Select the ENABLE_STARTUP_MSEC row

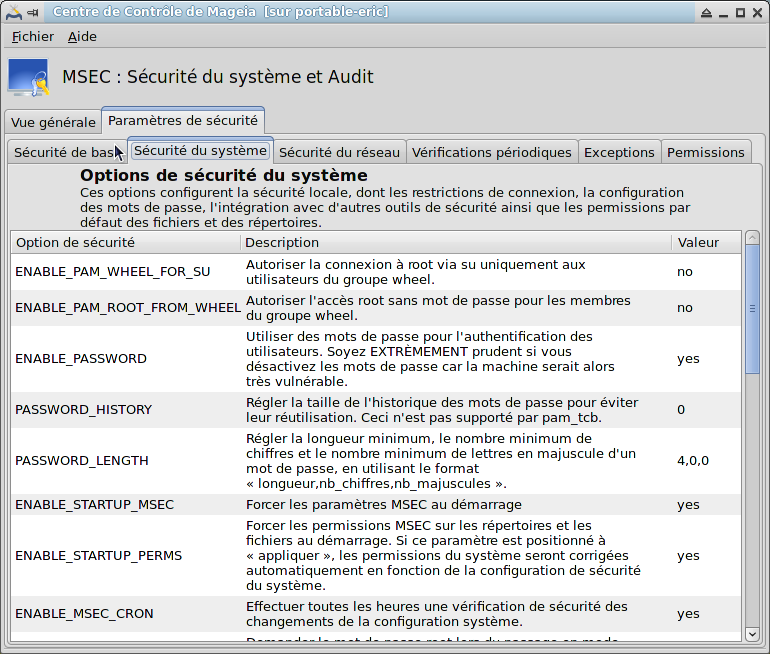pyautogui.click(x=376, y=505)
